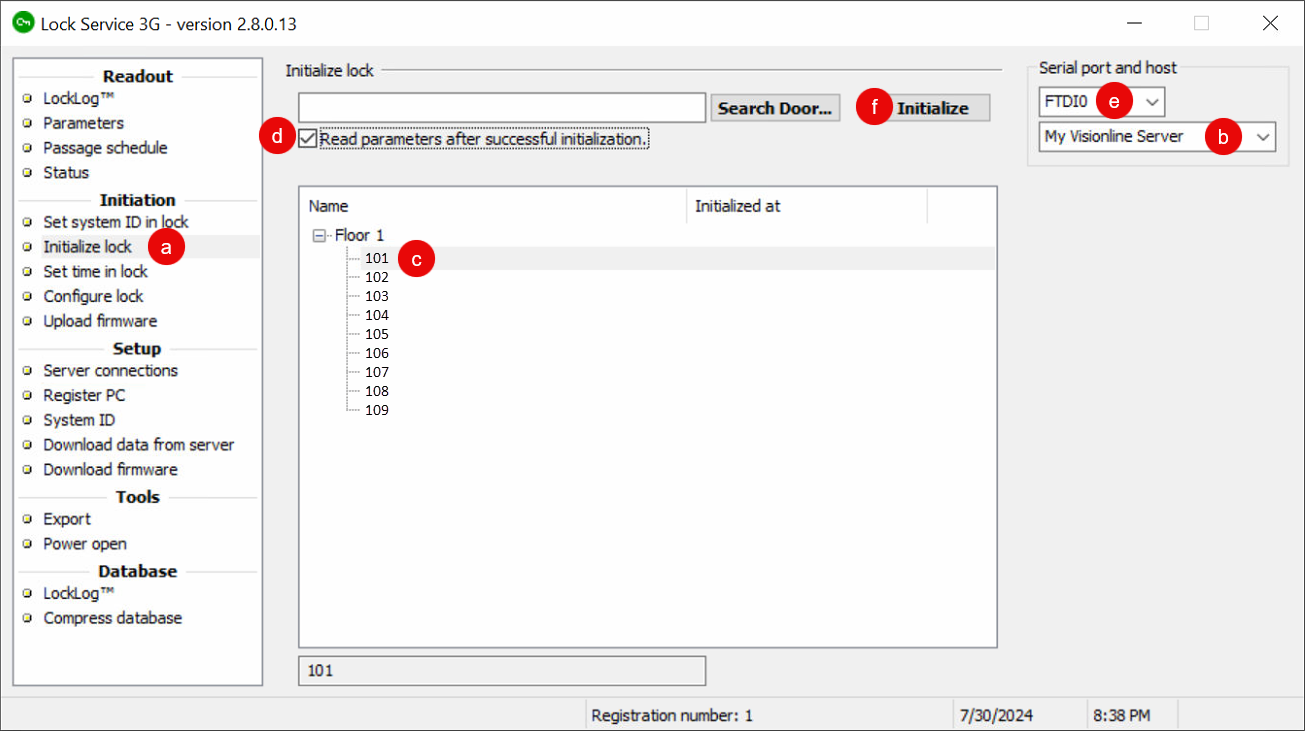
Task: Select door 105 in the door list
Action: pos(376,334)
